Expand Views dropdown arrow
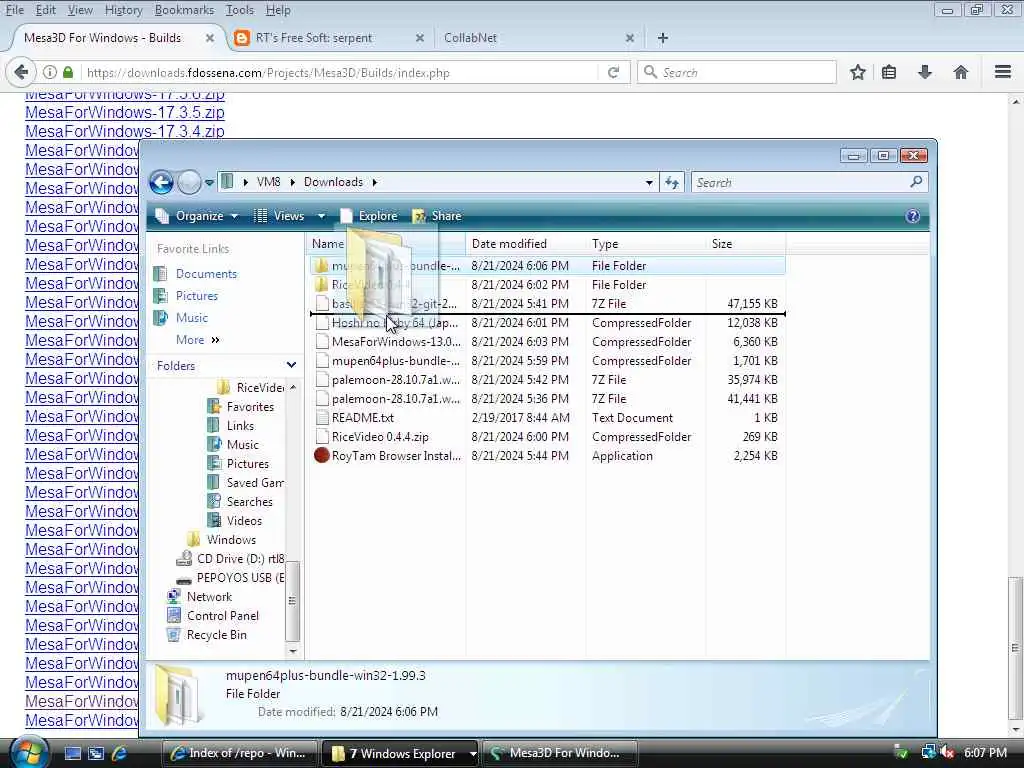The height and width of the screenshot is (768, 1024). click(x=321, y=216)
